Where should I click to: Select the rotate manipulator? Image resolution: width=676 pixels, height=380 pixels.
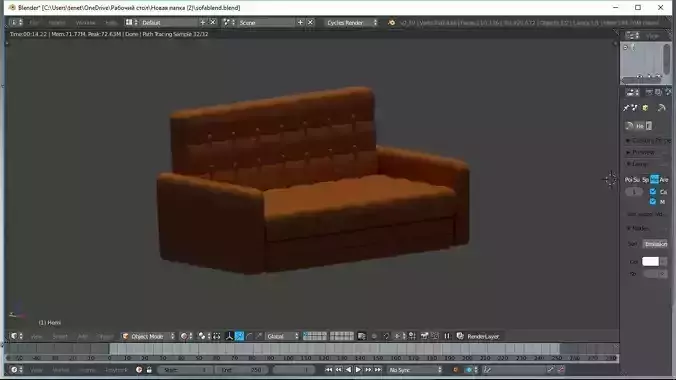249,336
